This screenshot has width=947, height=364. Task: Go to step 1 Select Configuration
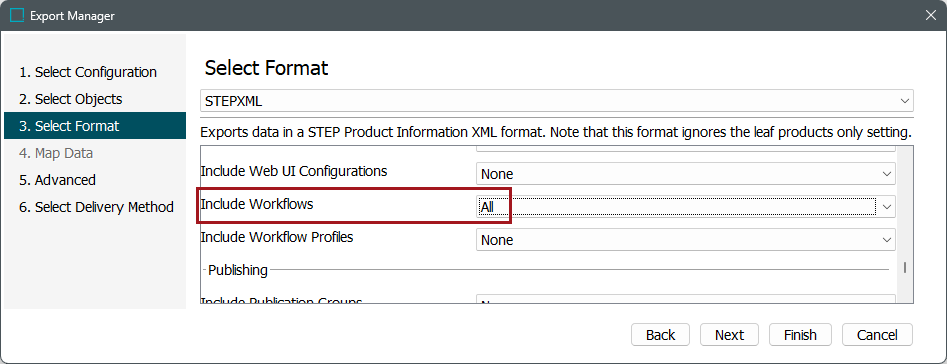[88, 72]
